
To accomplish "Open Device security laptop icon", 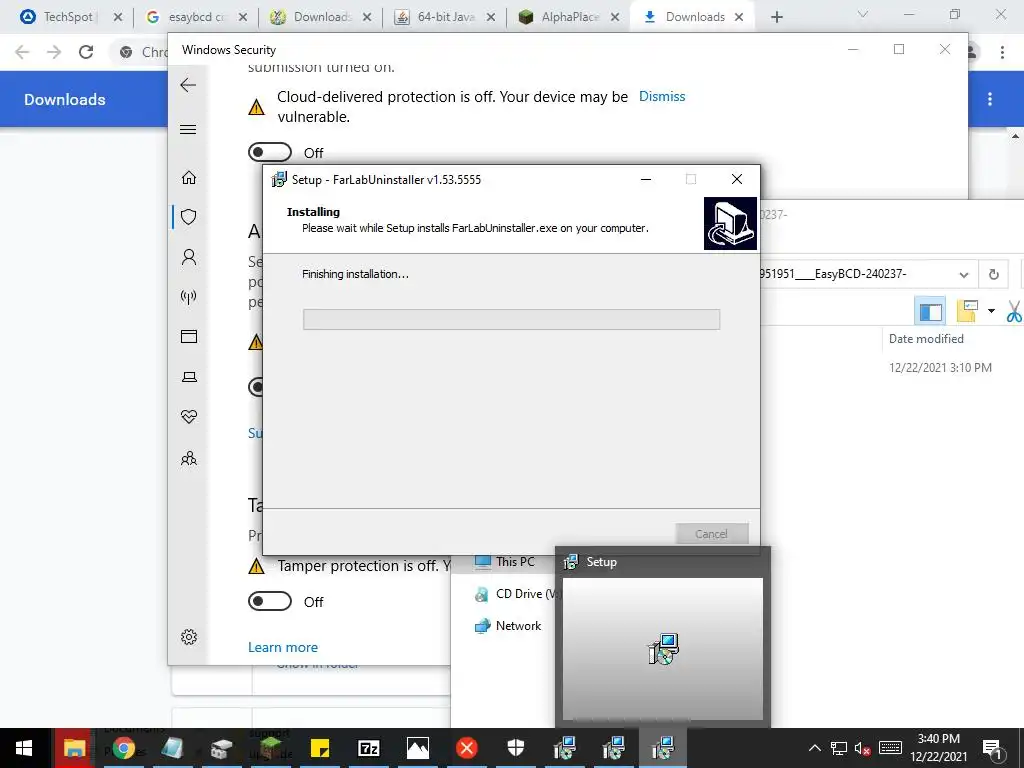I will pos(189,377).
